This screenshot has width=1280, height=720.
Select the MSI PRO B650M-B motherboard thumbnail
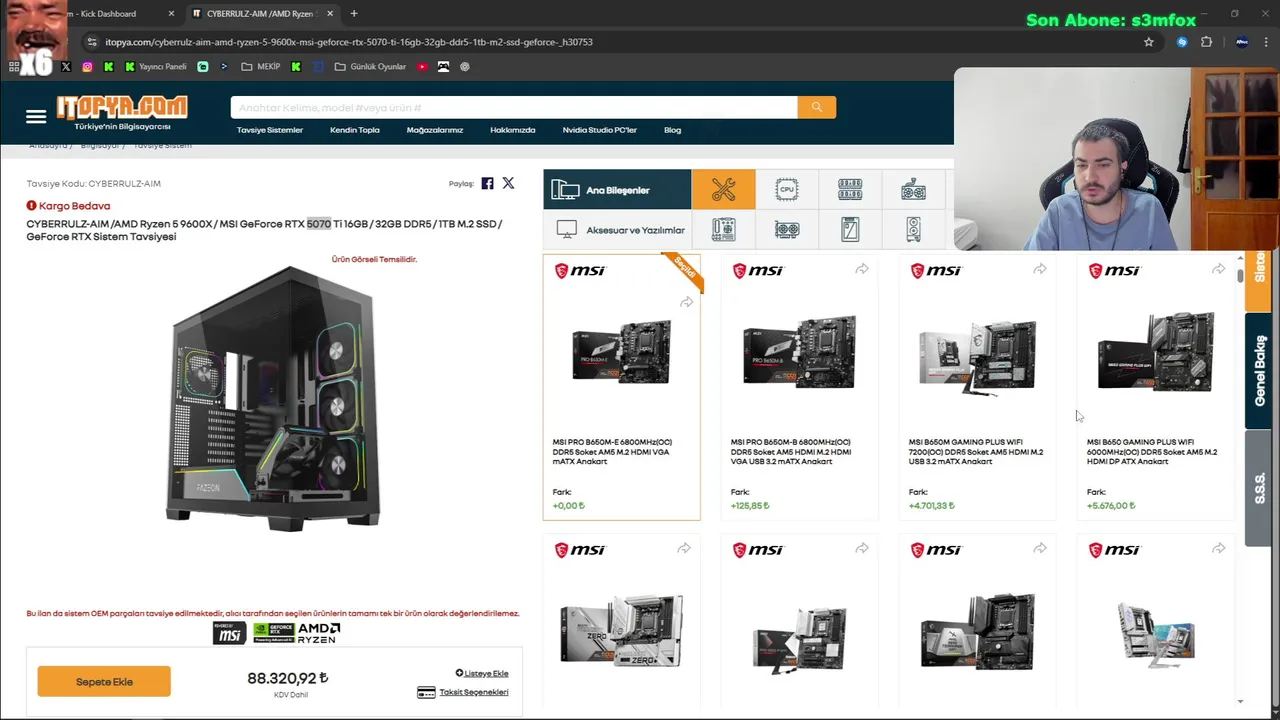tap(799, 352)
